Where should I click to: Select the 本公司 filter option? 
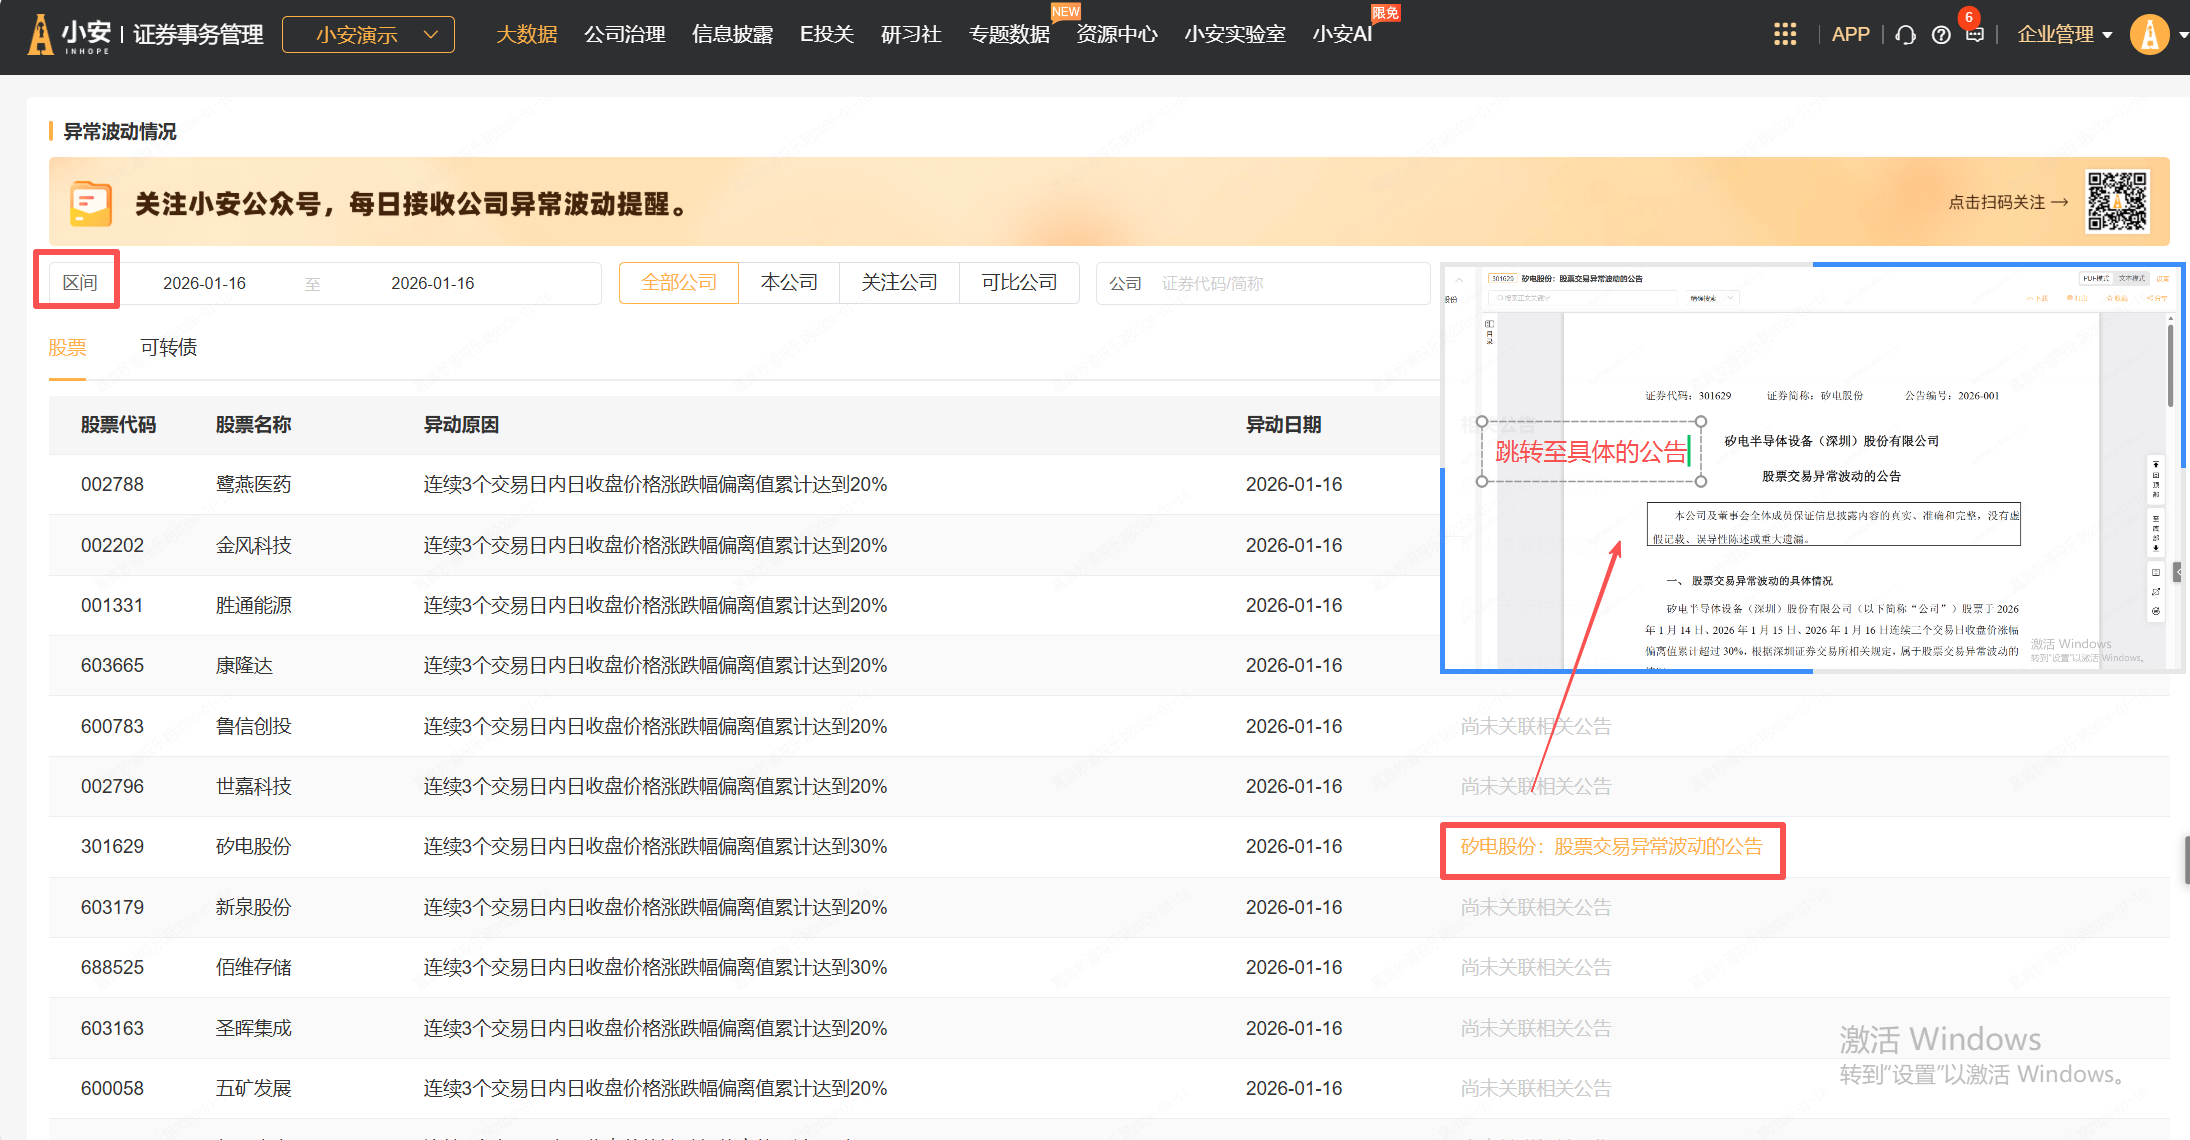point(789,283)
